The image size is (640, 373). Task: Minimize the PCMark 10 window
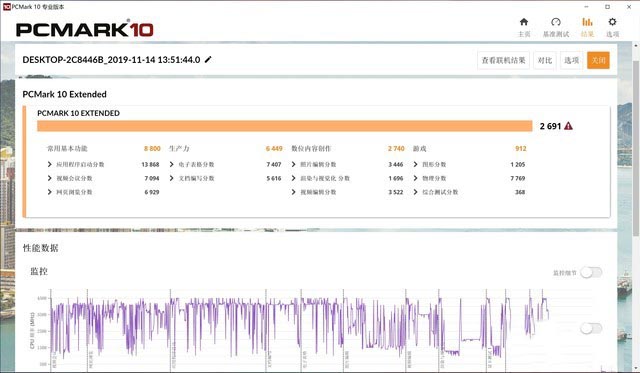tap(587, 7)
